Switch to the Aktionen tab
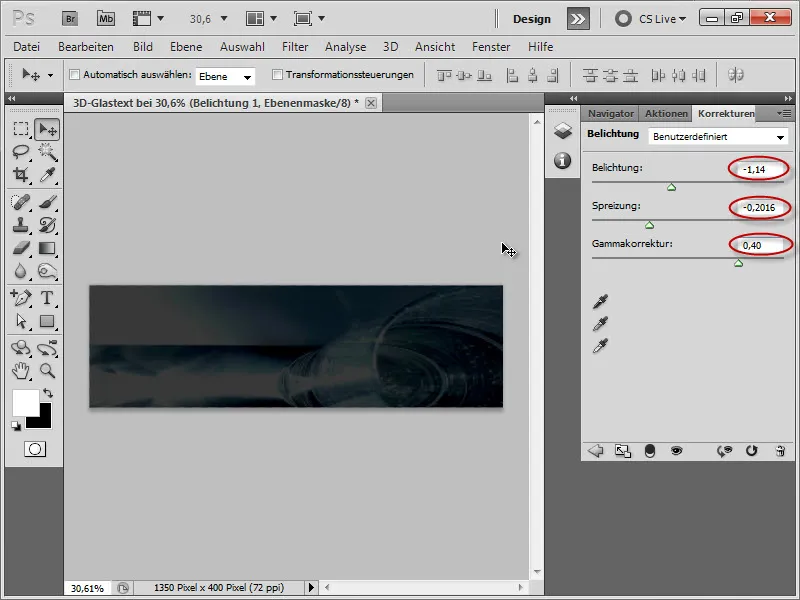The width and height of the screenshot is (800, 600). click(666, 113)
